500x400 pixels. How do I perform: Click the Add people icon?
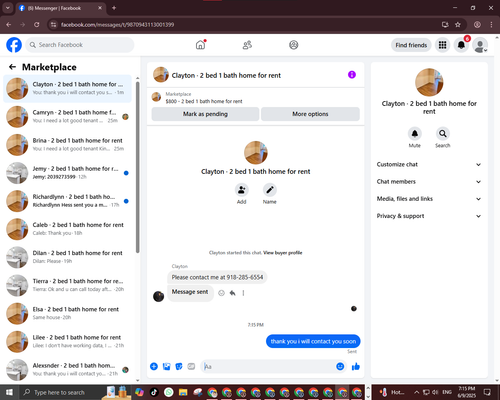241,190
